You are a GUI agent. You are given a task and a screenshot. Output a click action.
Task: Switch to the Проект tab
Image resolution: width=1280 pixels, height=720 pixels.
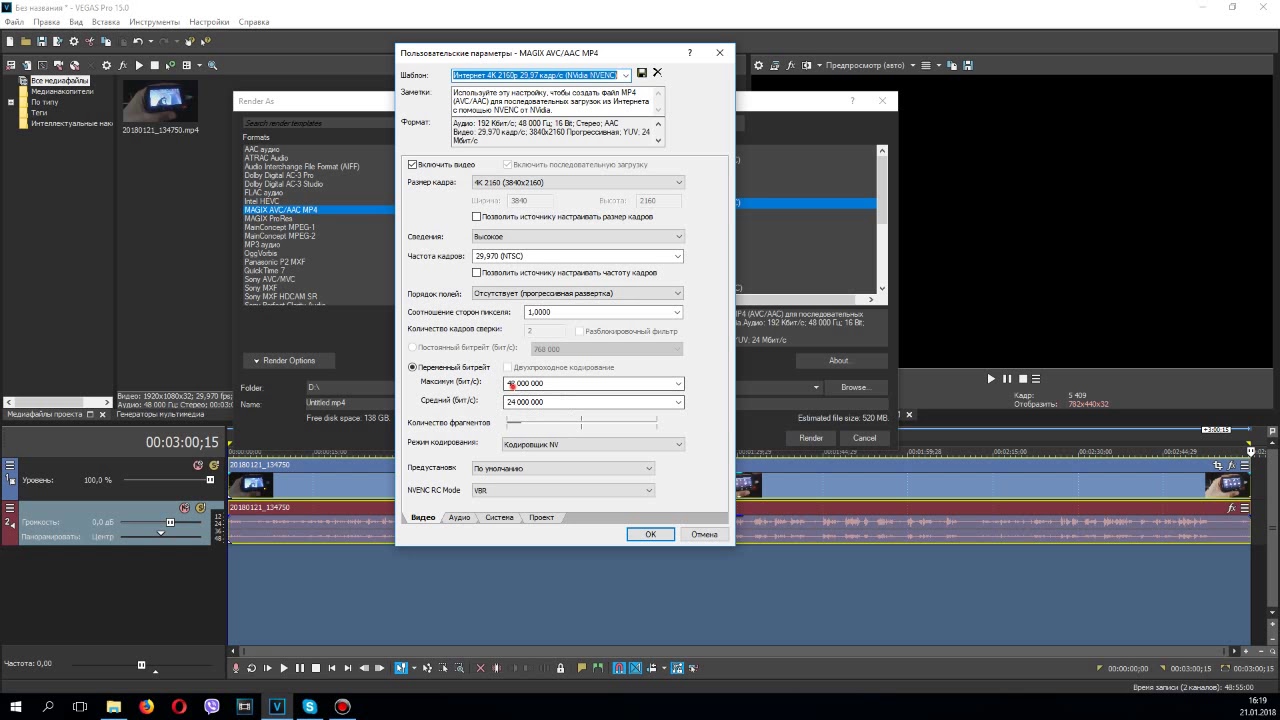click(x=541, y=517)
